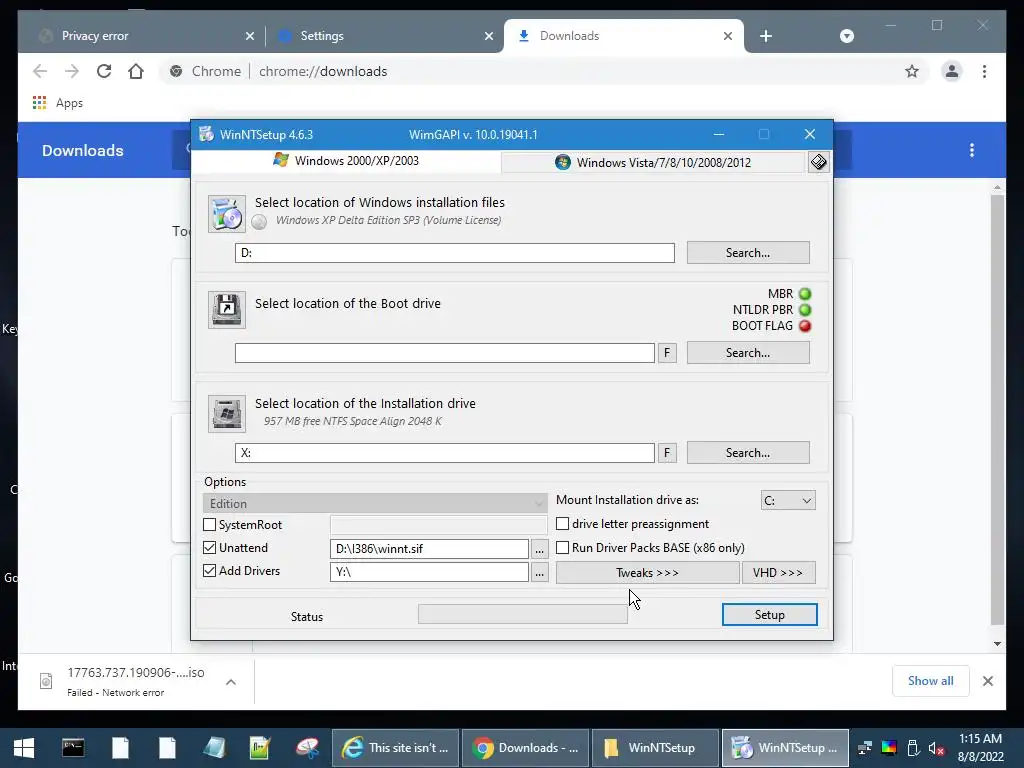Open the VHD >>> panel
The image size is (1024, 768).
click(x=778, y=573)
